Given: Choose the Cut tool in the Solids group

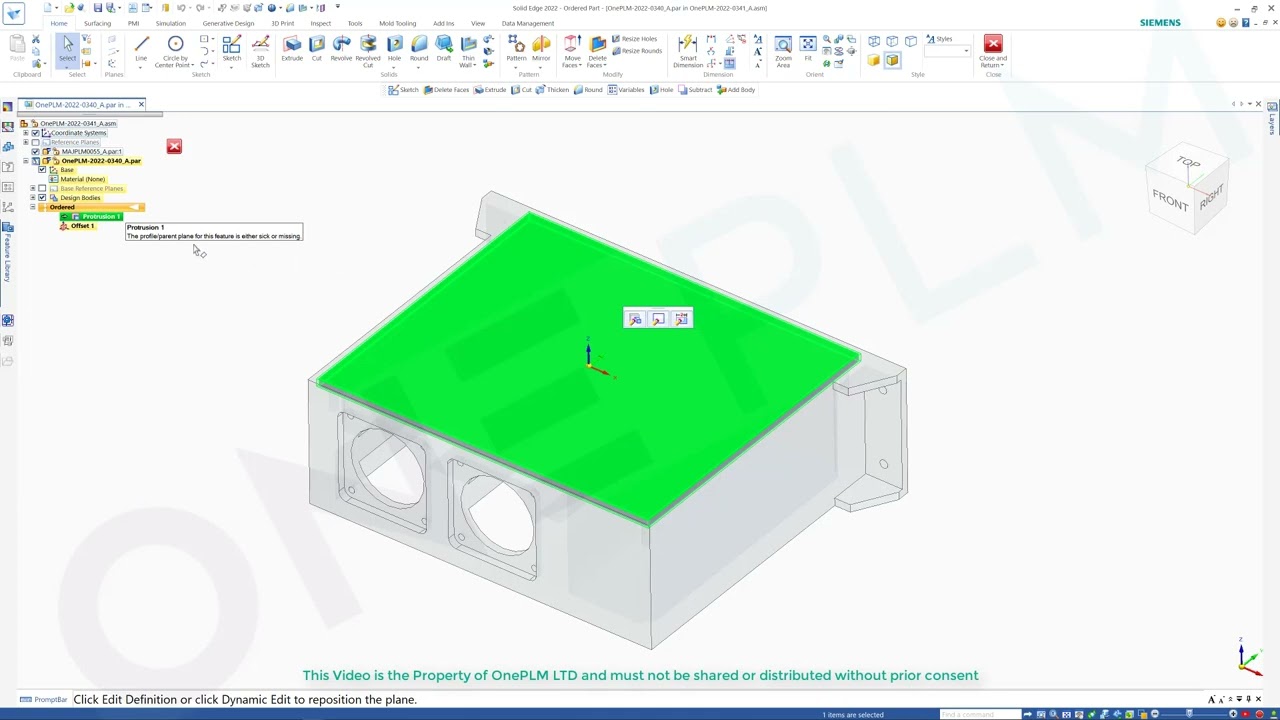Looking at the screenshot, I should point(317,49).
